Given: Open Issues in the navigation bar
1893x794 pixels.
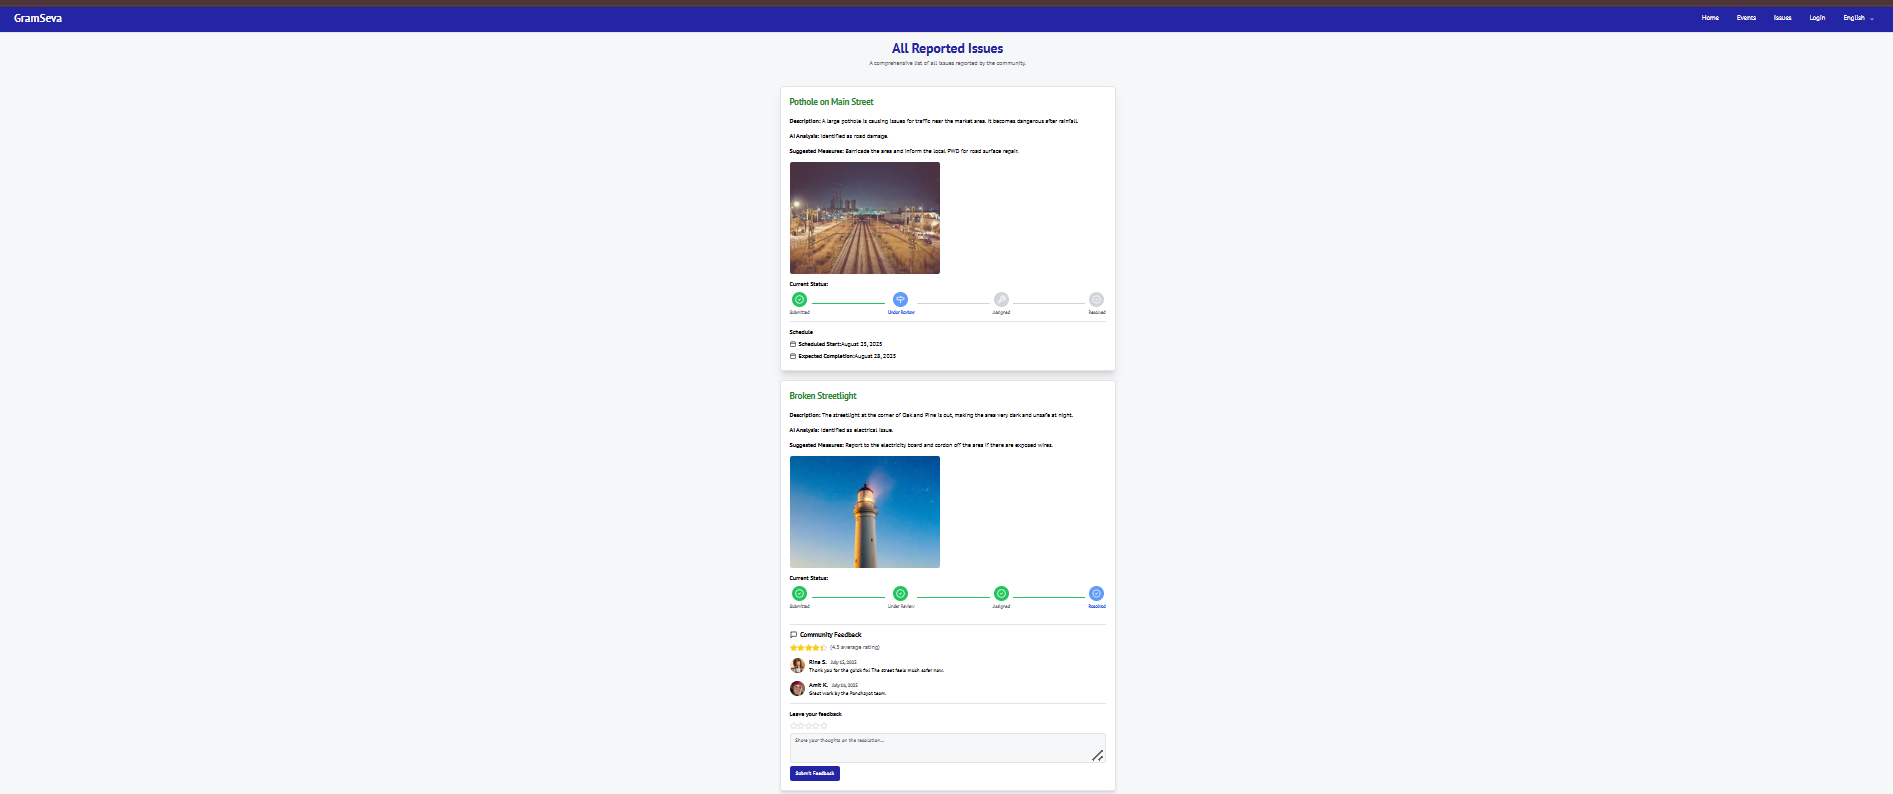Looking at the screenshot, I should [x=1782, y=18].
